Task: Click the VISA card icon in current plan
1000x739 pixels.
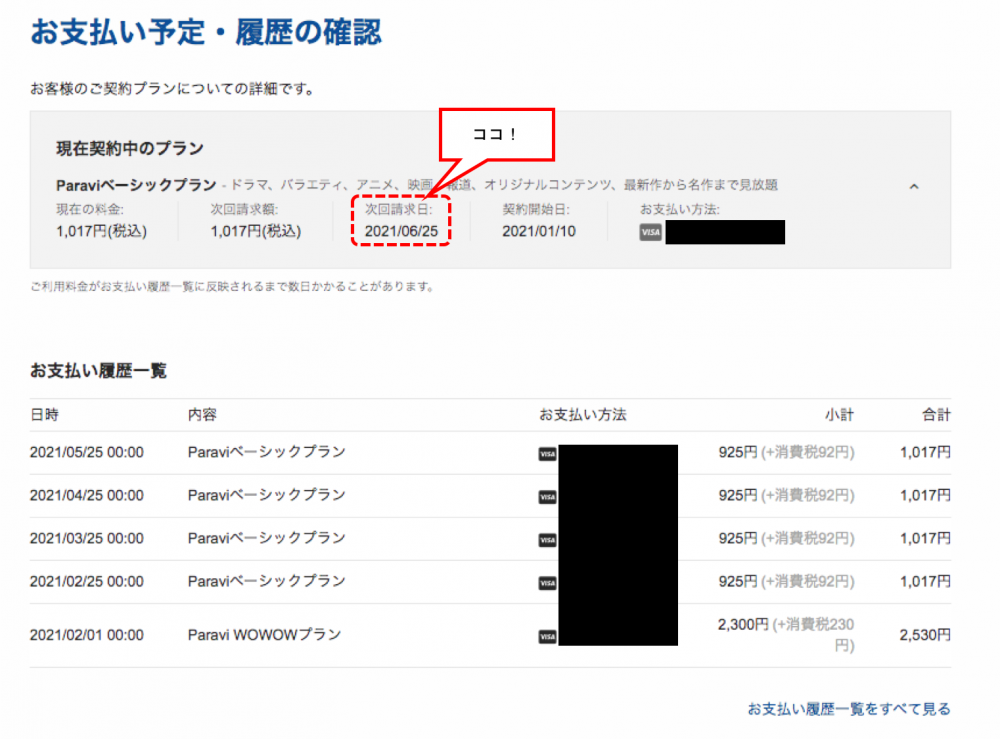Action: coord(651,232)
